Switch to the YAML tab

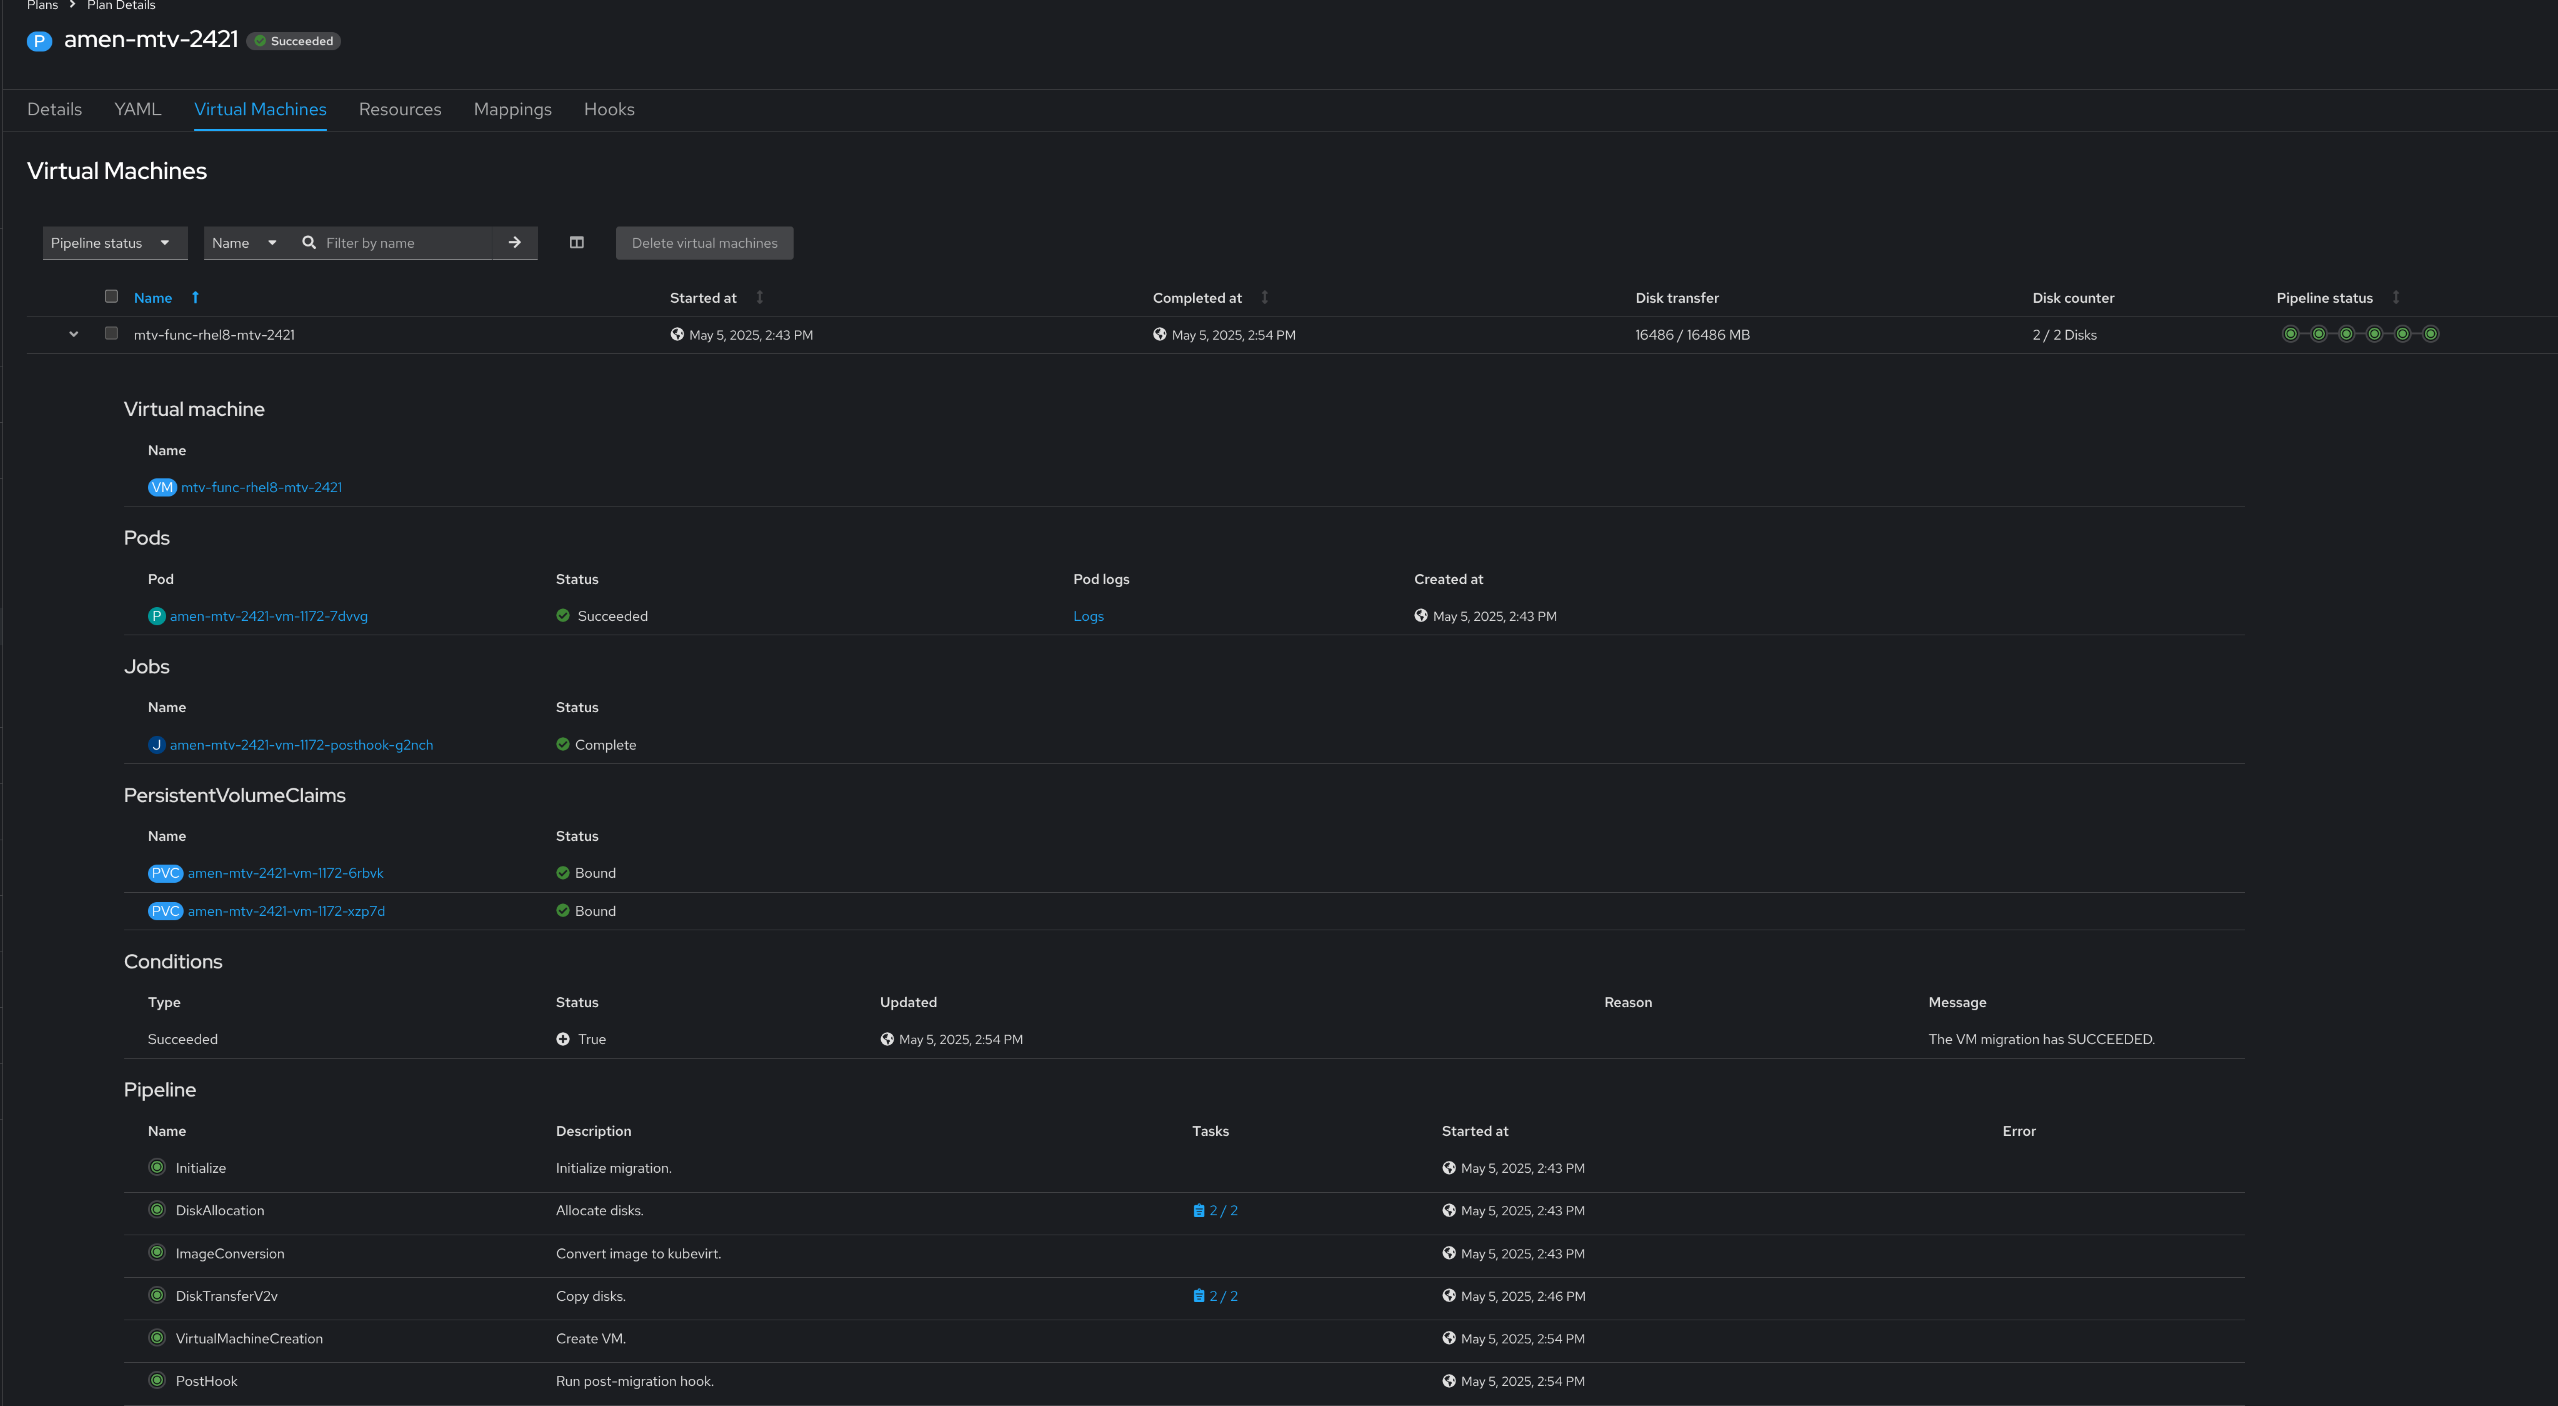(x=138, y=109)
